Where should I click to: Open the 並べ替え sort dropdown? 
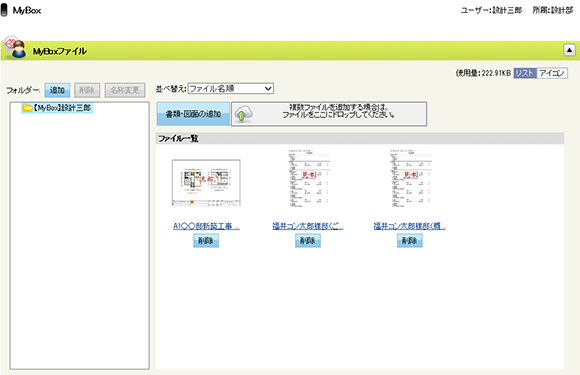coord(231,89)
